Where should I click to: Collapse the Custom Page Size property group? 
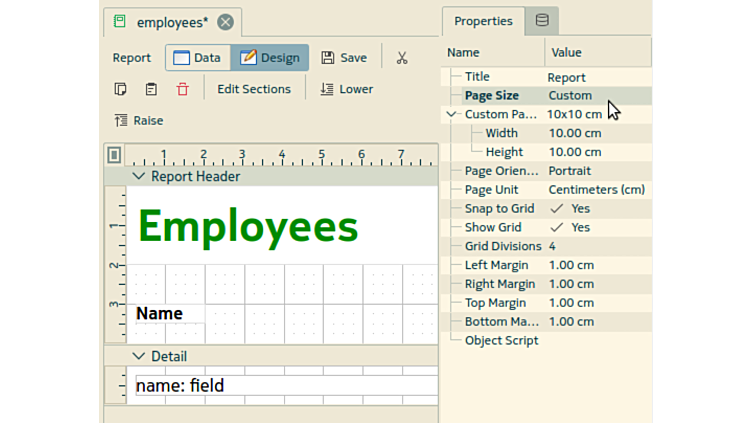(x=452, y=114)
